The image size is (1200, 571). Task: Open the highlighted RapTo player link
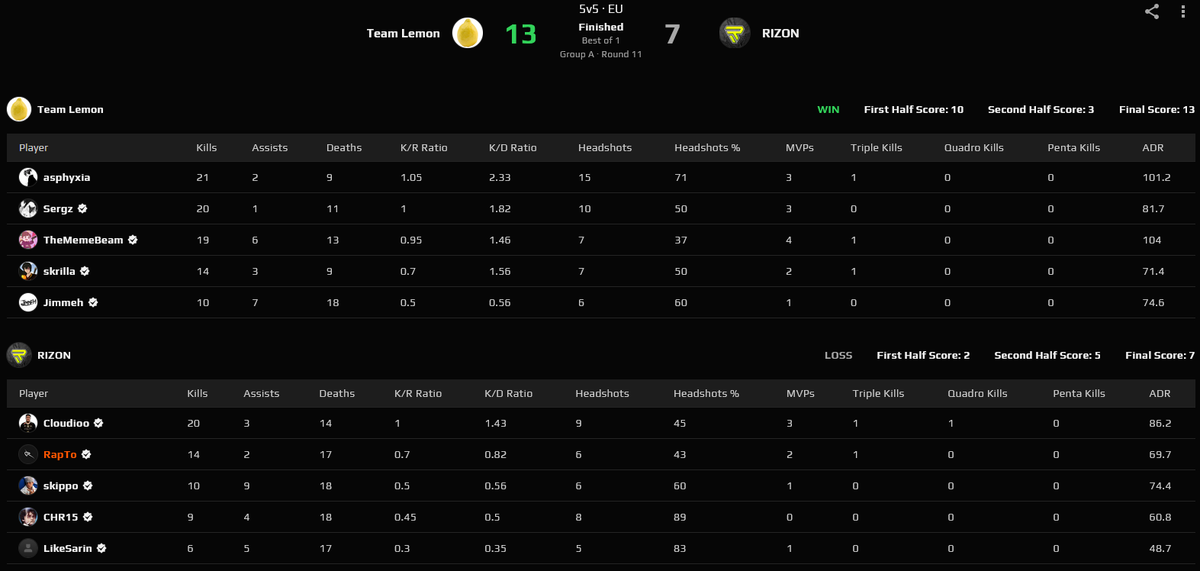pyautogui.click(x=60, y=454)
